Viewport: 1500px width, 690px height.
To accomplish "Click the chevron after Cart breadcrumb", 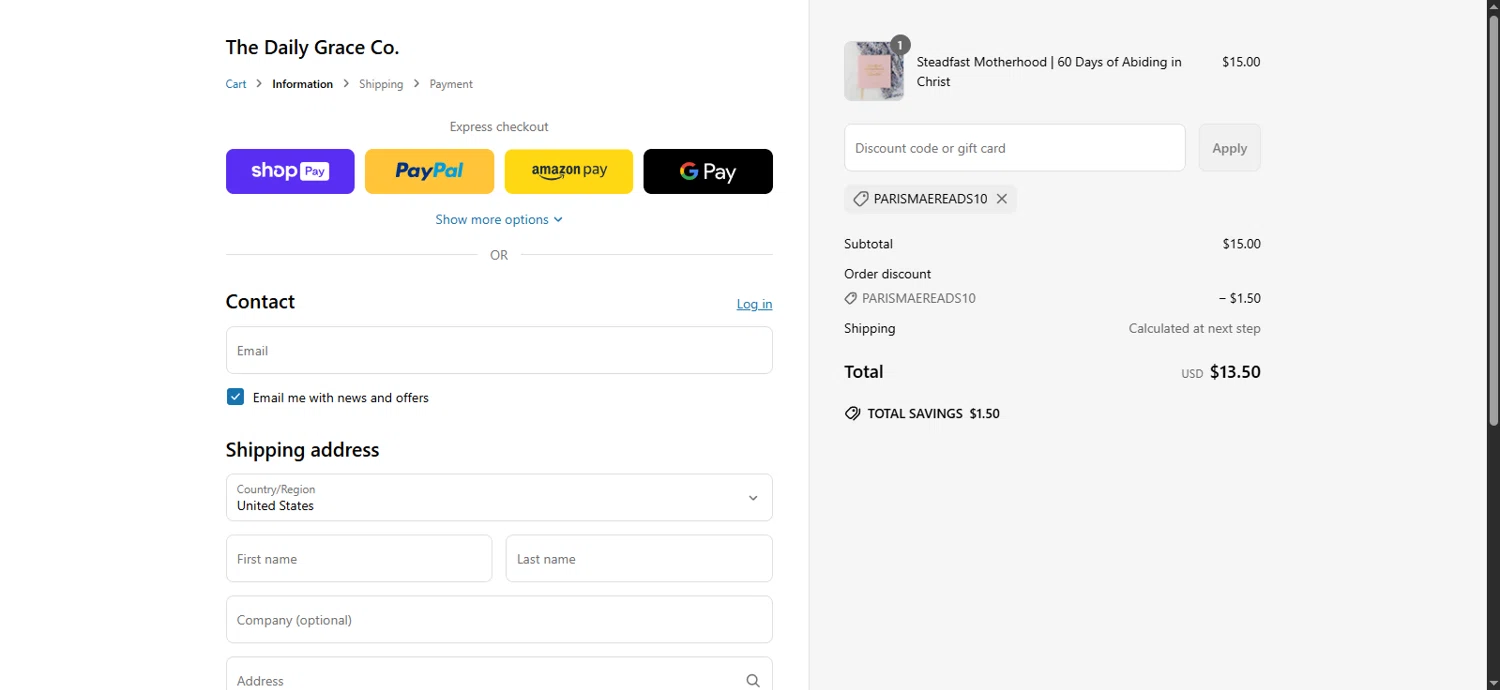I will tap(259, 84).
